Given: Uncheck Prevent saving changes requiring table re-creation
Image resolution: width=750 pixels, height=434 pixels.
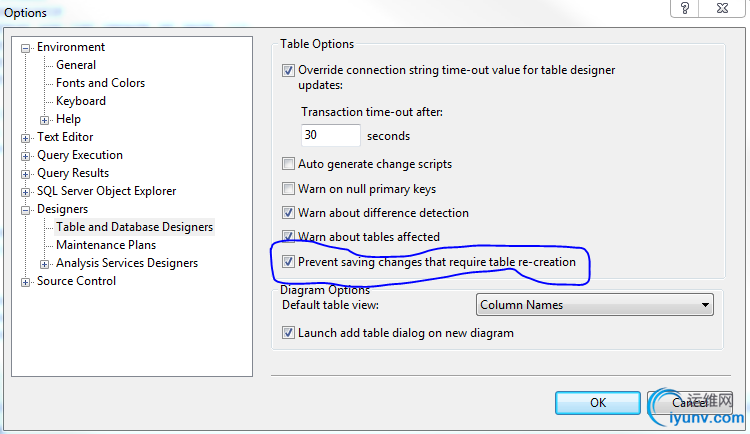Looking at the screenshot, I should click(x=288, y=262).
